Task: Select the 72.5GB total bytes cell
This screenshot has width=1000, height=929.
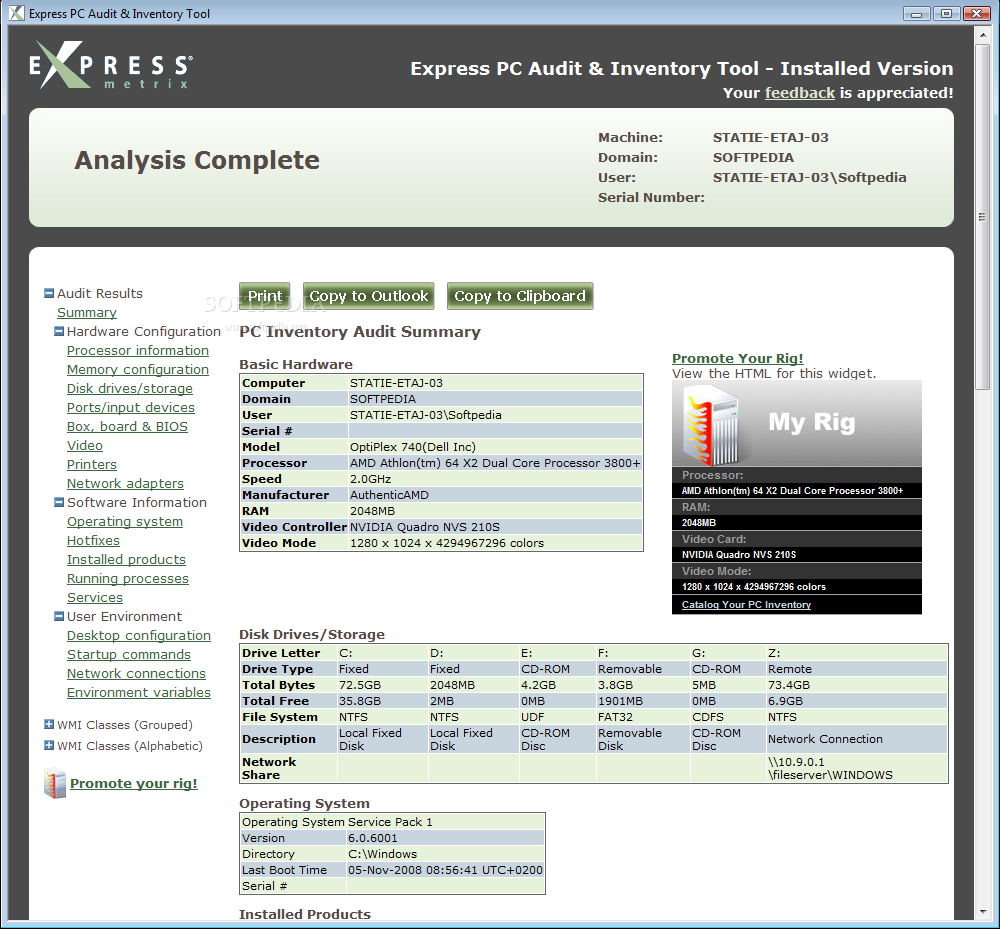Action: click(383, 685)
